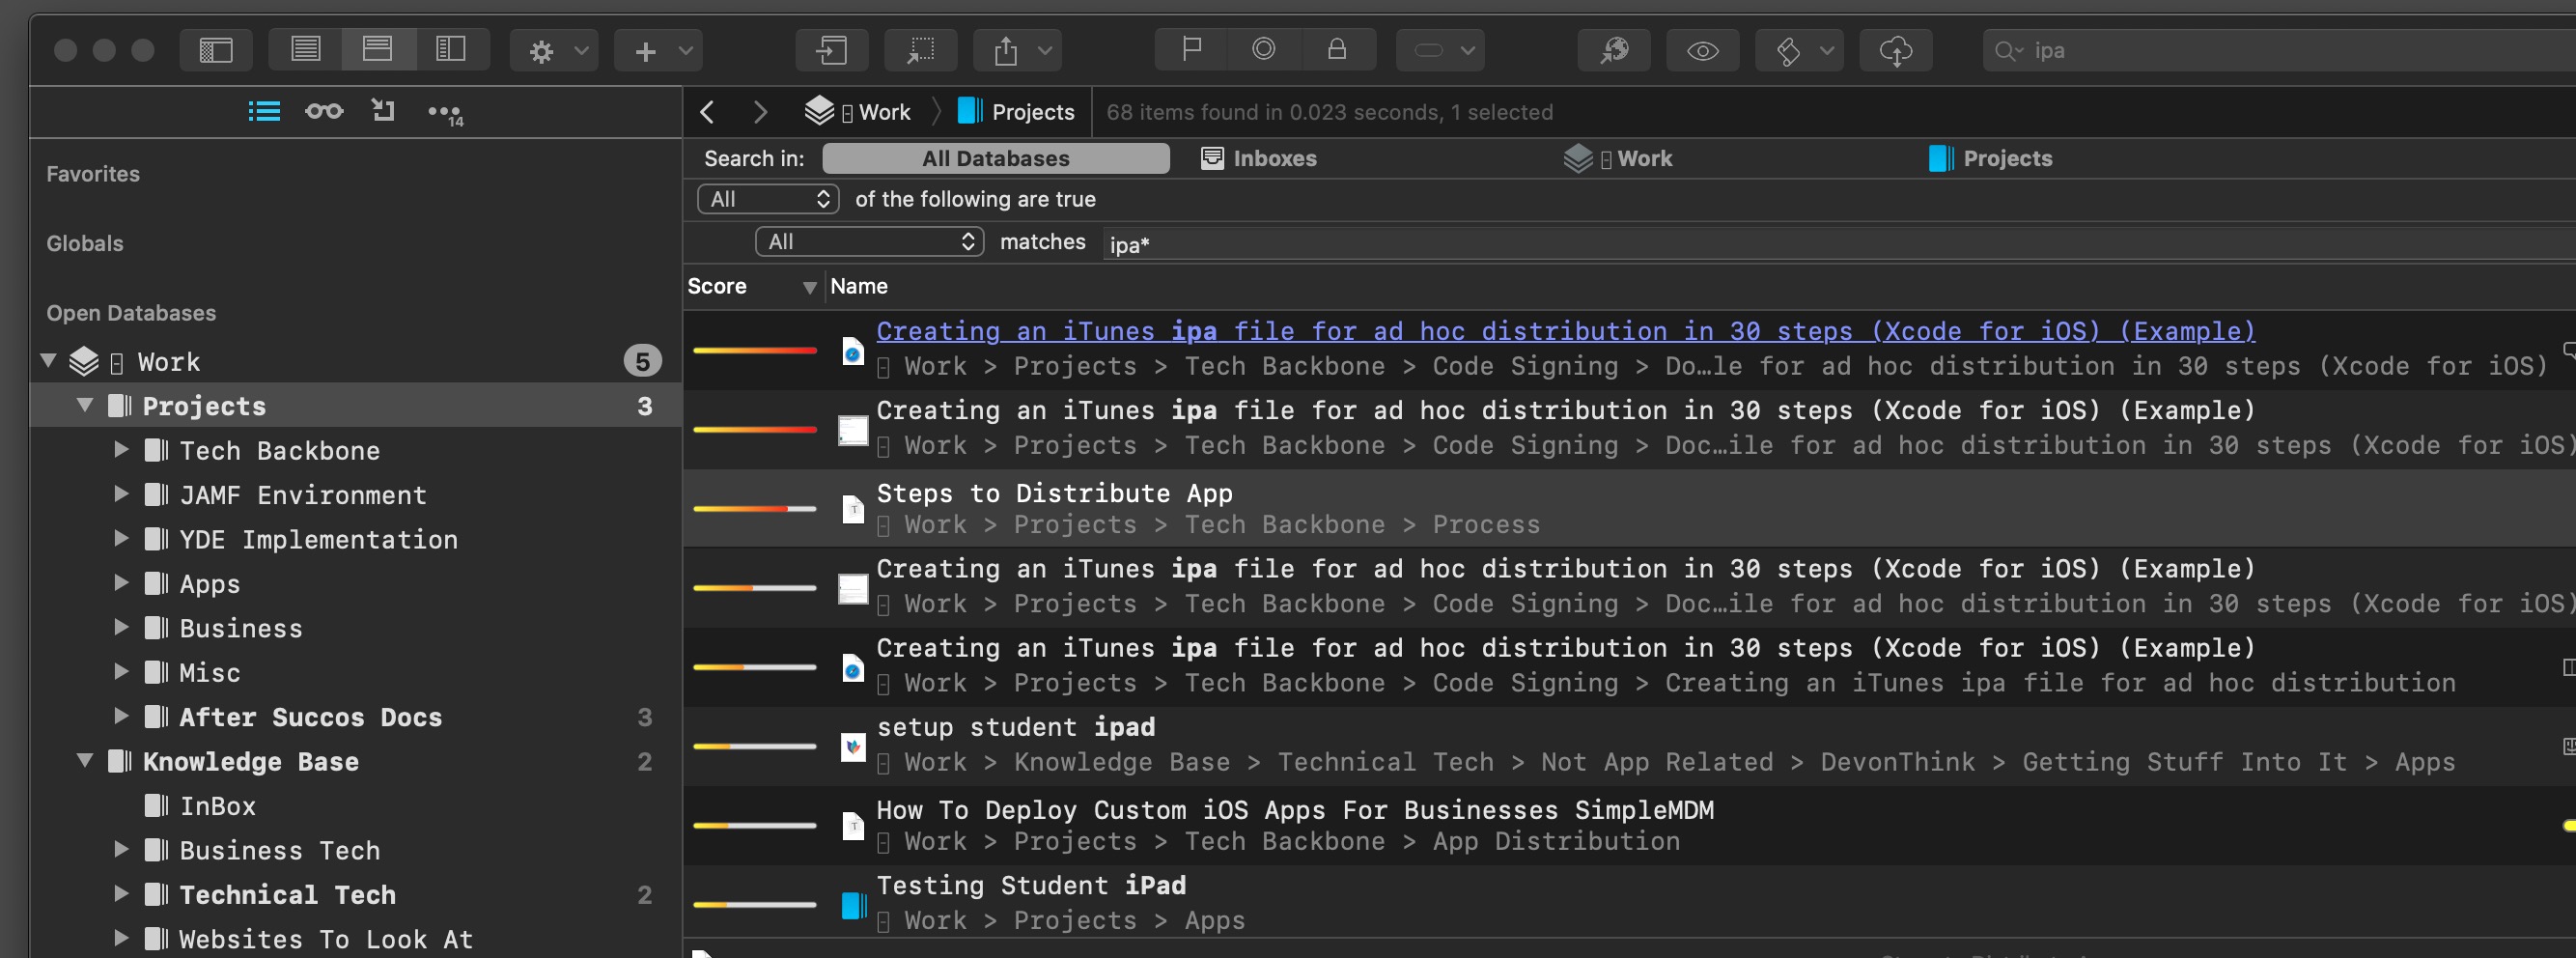Select the import sidebar icon
Viewport: 2576px width, 958px height.
pyautogui.click(x=383, y=110)
